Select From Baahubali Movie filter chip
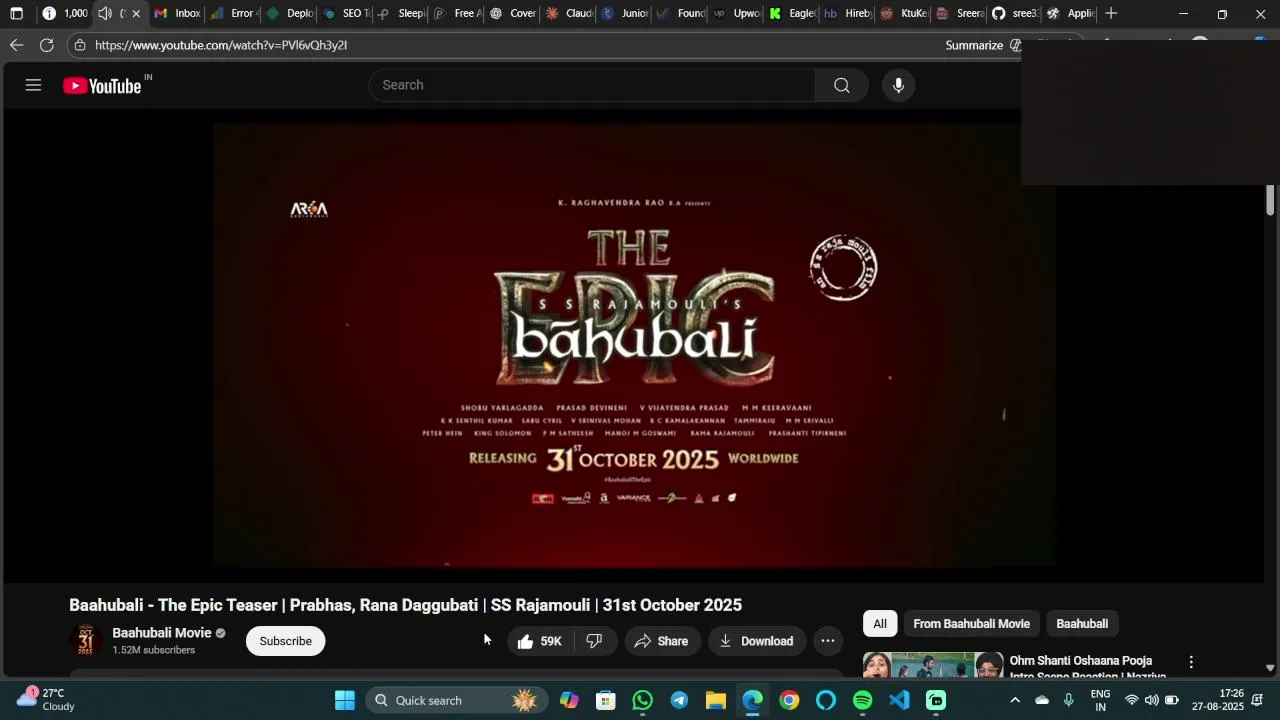The image size is (1280, 720). pos(971,624)
